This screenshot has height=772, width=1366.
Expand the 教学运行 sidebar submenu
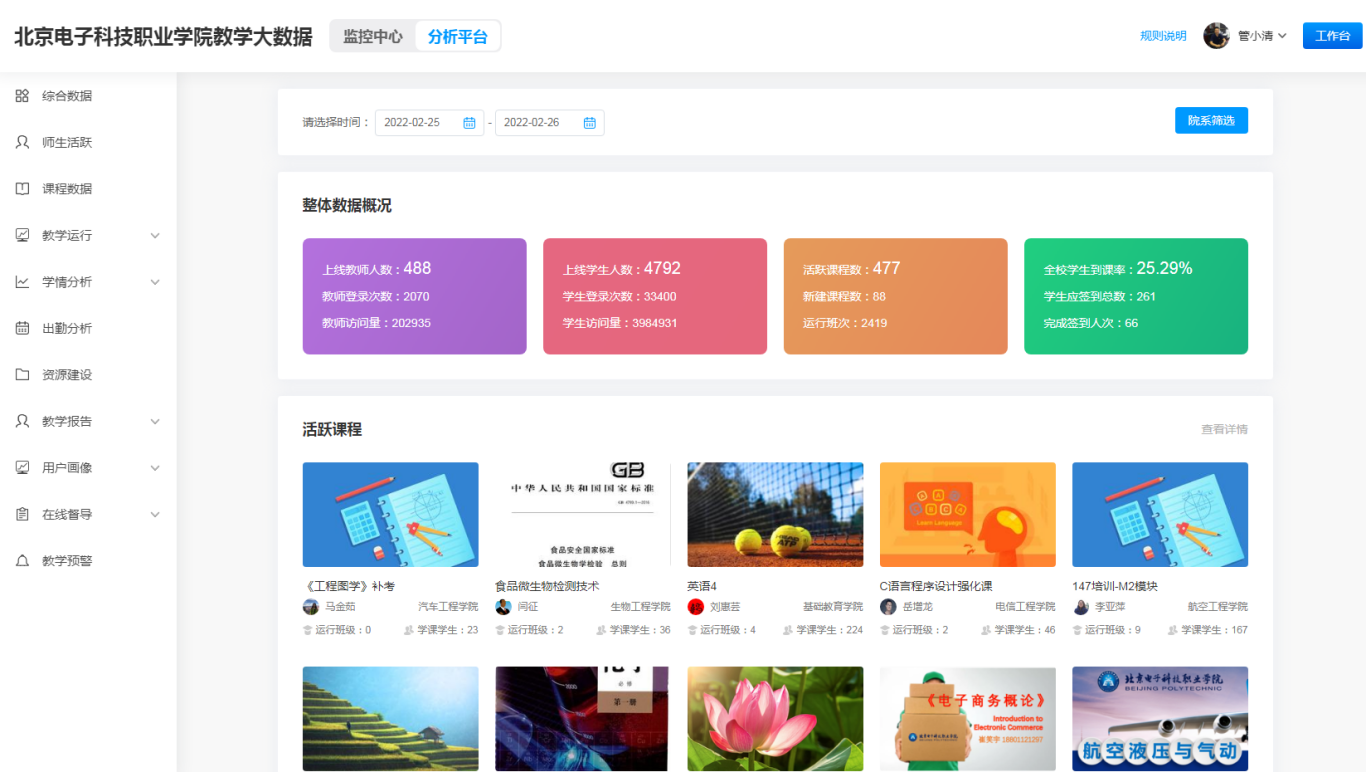click(x=155, y=236)
